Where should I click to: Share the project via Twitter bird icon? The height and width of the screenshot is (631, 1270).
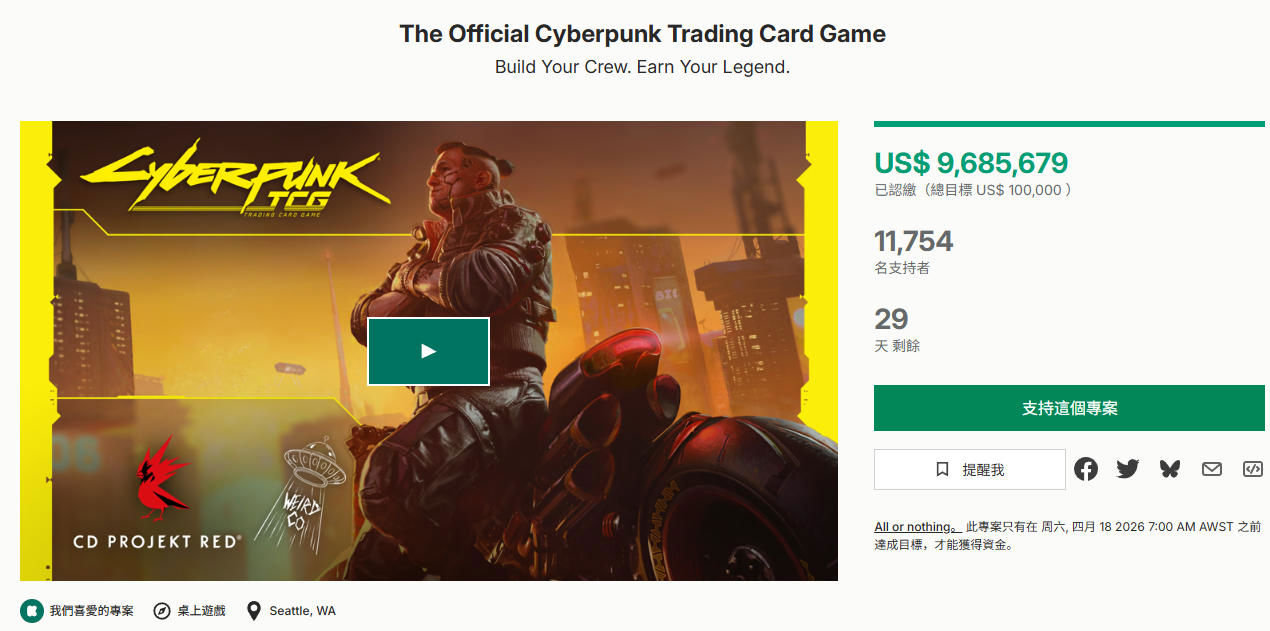click(x=1128, y=468)
